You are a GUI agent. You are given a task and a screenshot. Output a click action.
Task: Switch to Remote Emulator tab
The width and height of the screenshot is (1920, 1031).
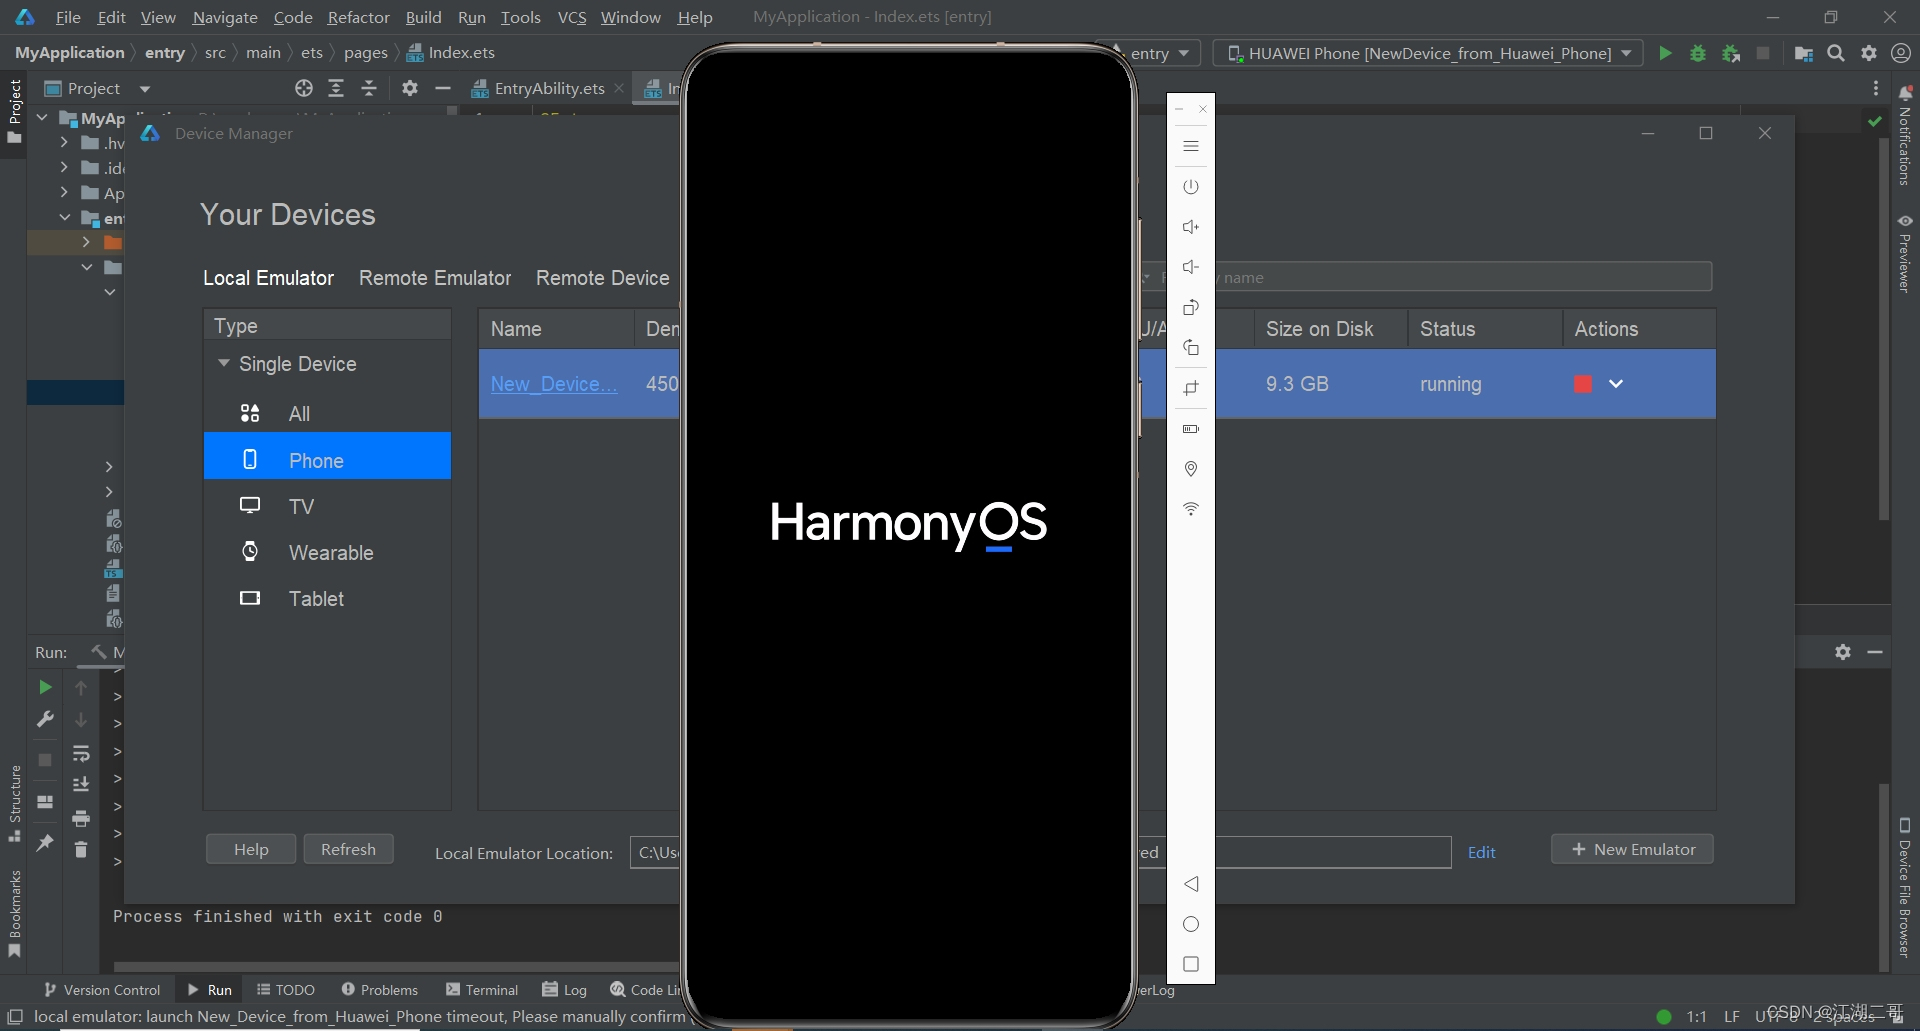click(x=435, y=278)
